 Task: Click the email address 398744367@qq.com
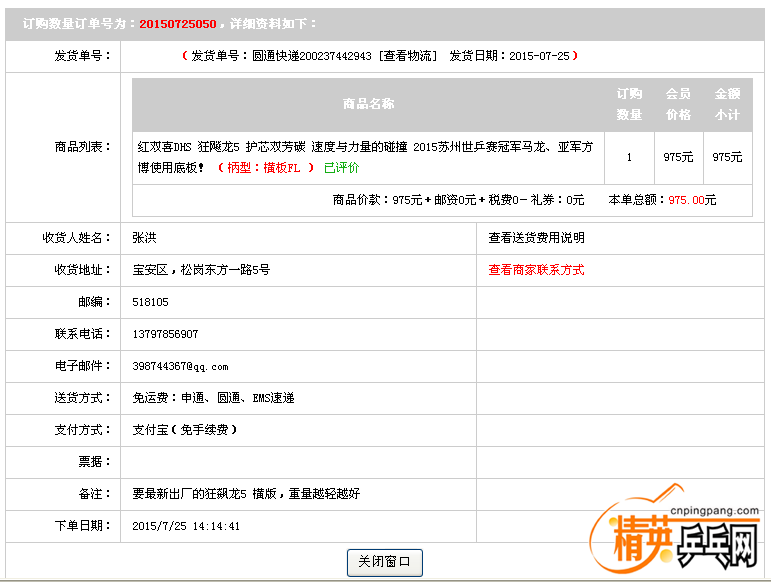[x=180, y=366]
